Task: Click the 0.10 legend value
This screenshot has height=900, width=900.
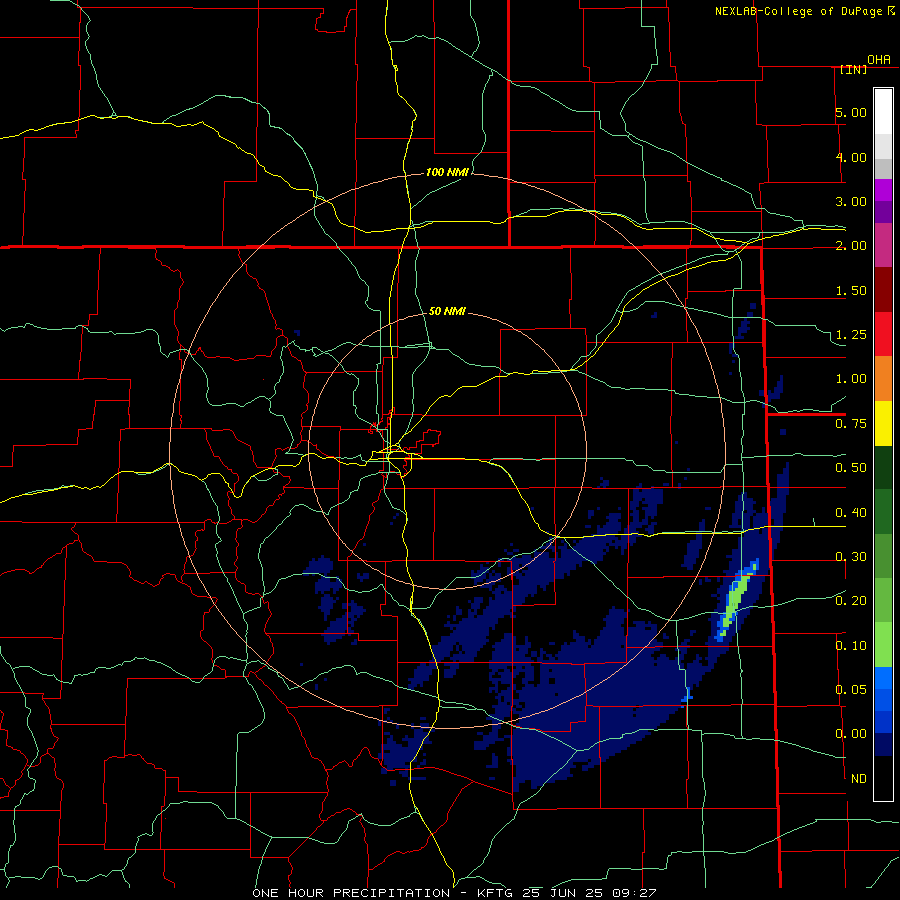Action: tap(851, 646)
